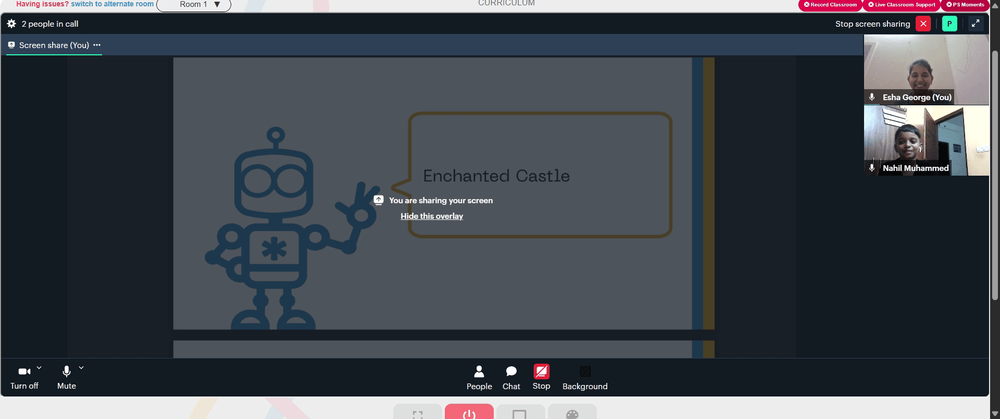
Task: Click microphone icon on Esha George tile
Action: 872,98
